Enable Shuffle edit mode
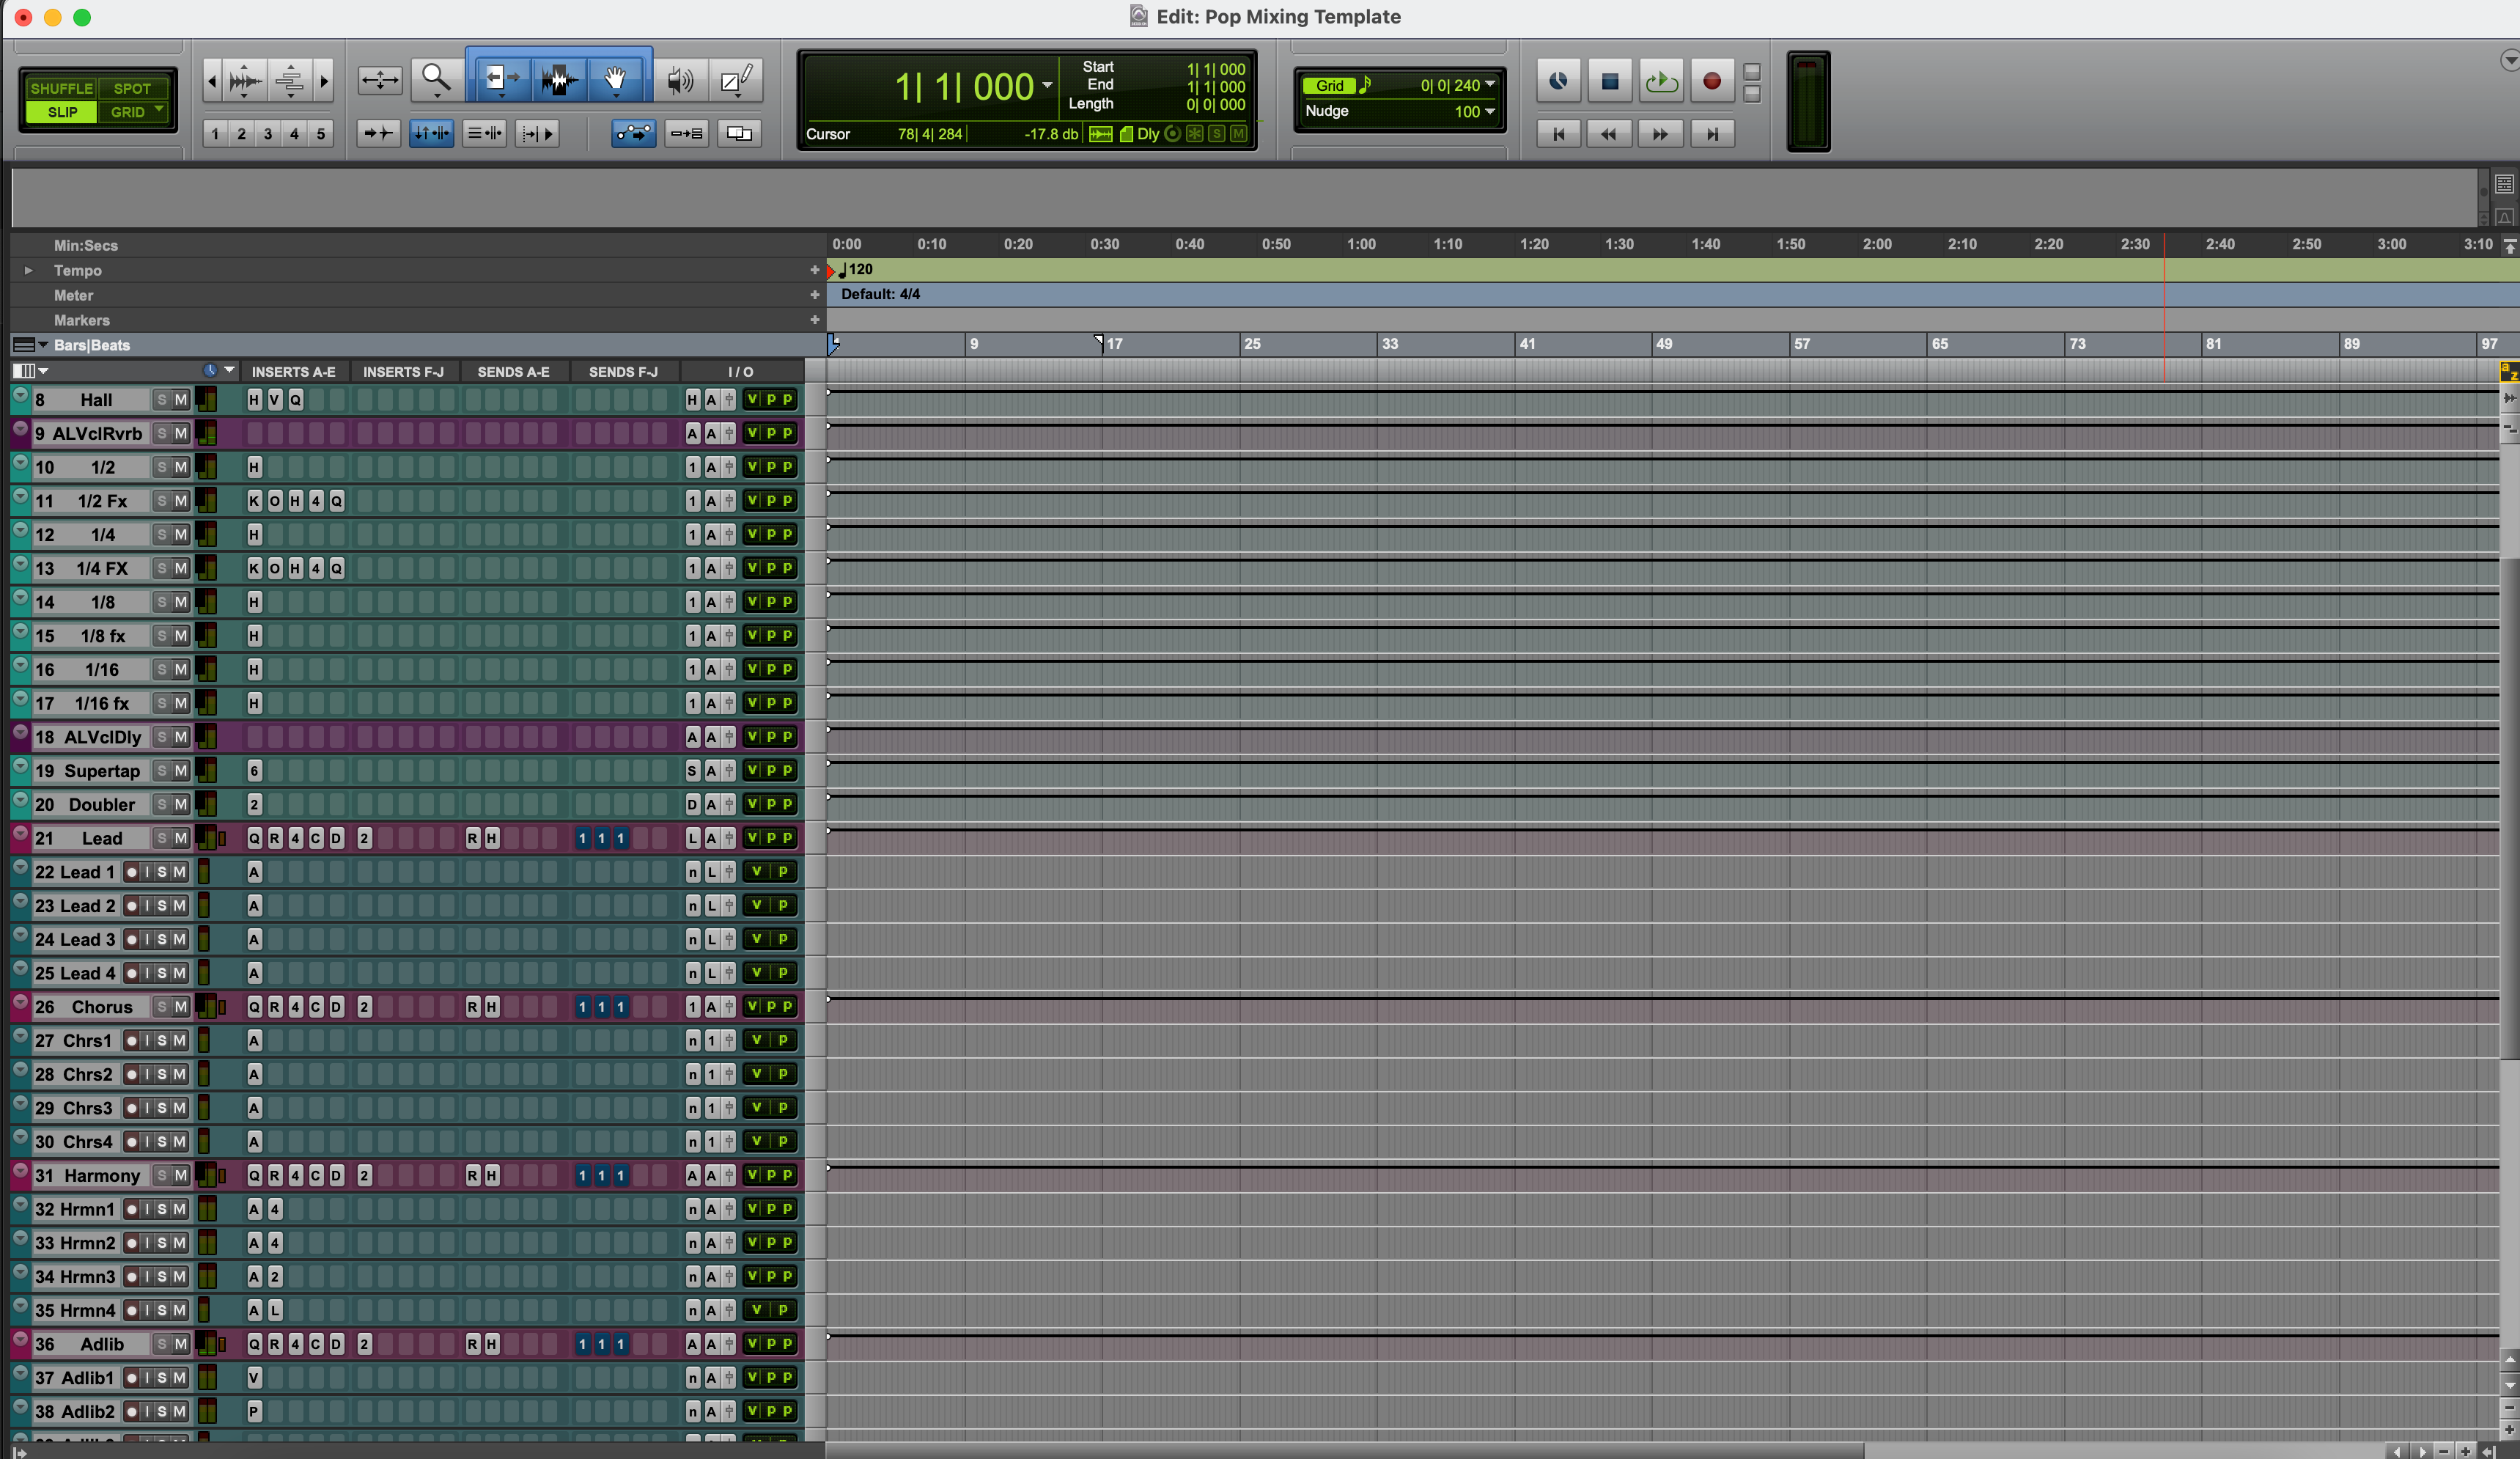 point(61,88)
